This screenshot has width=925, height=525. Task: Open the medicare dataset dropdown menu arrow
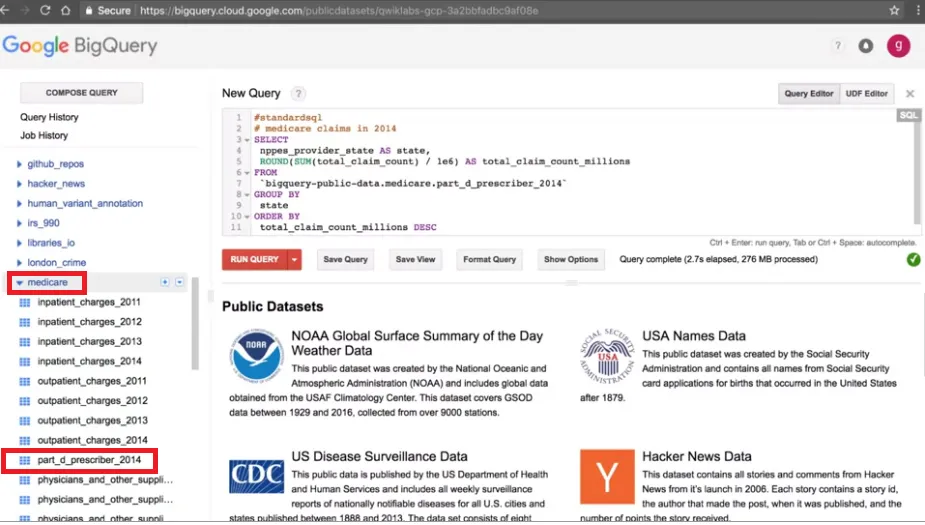(179, 282)
